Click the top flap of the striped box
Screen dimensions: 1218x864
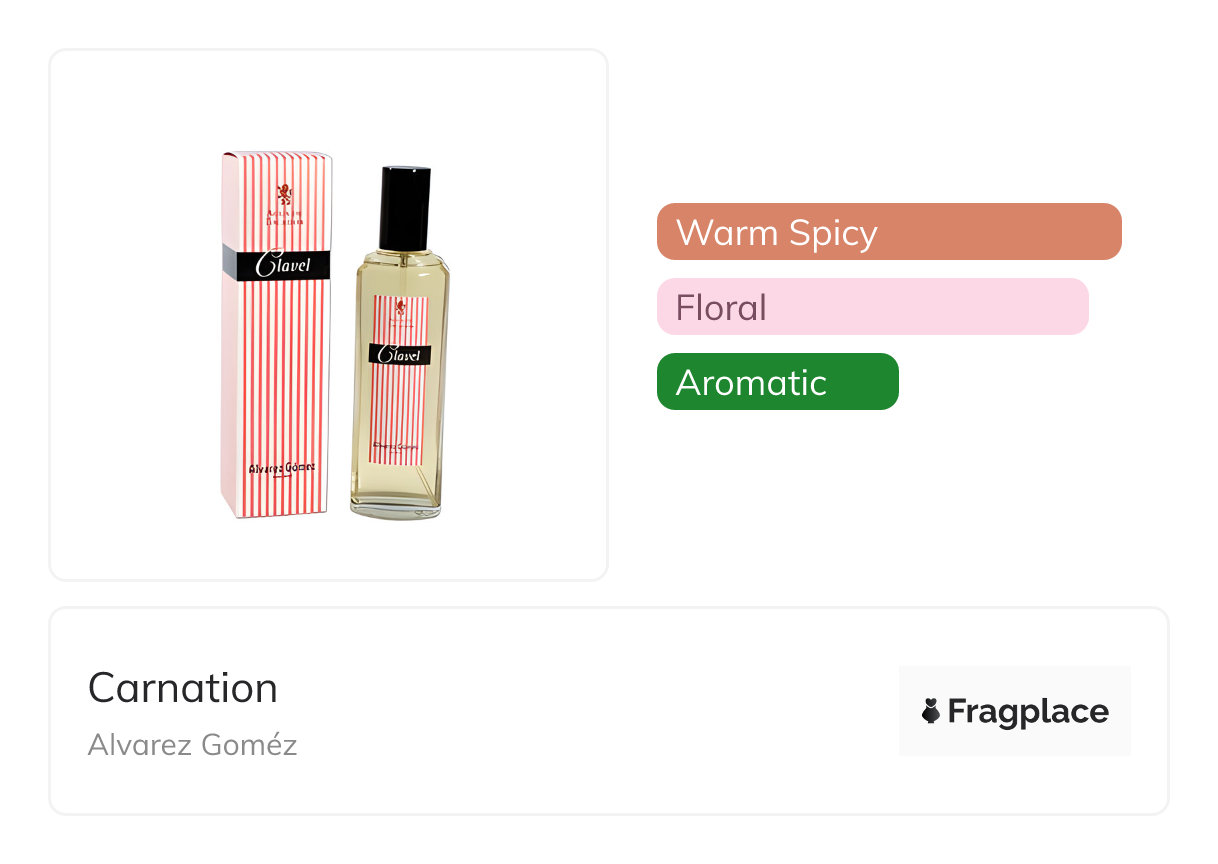point(277,155)
